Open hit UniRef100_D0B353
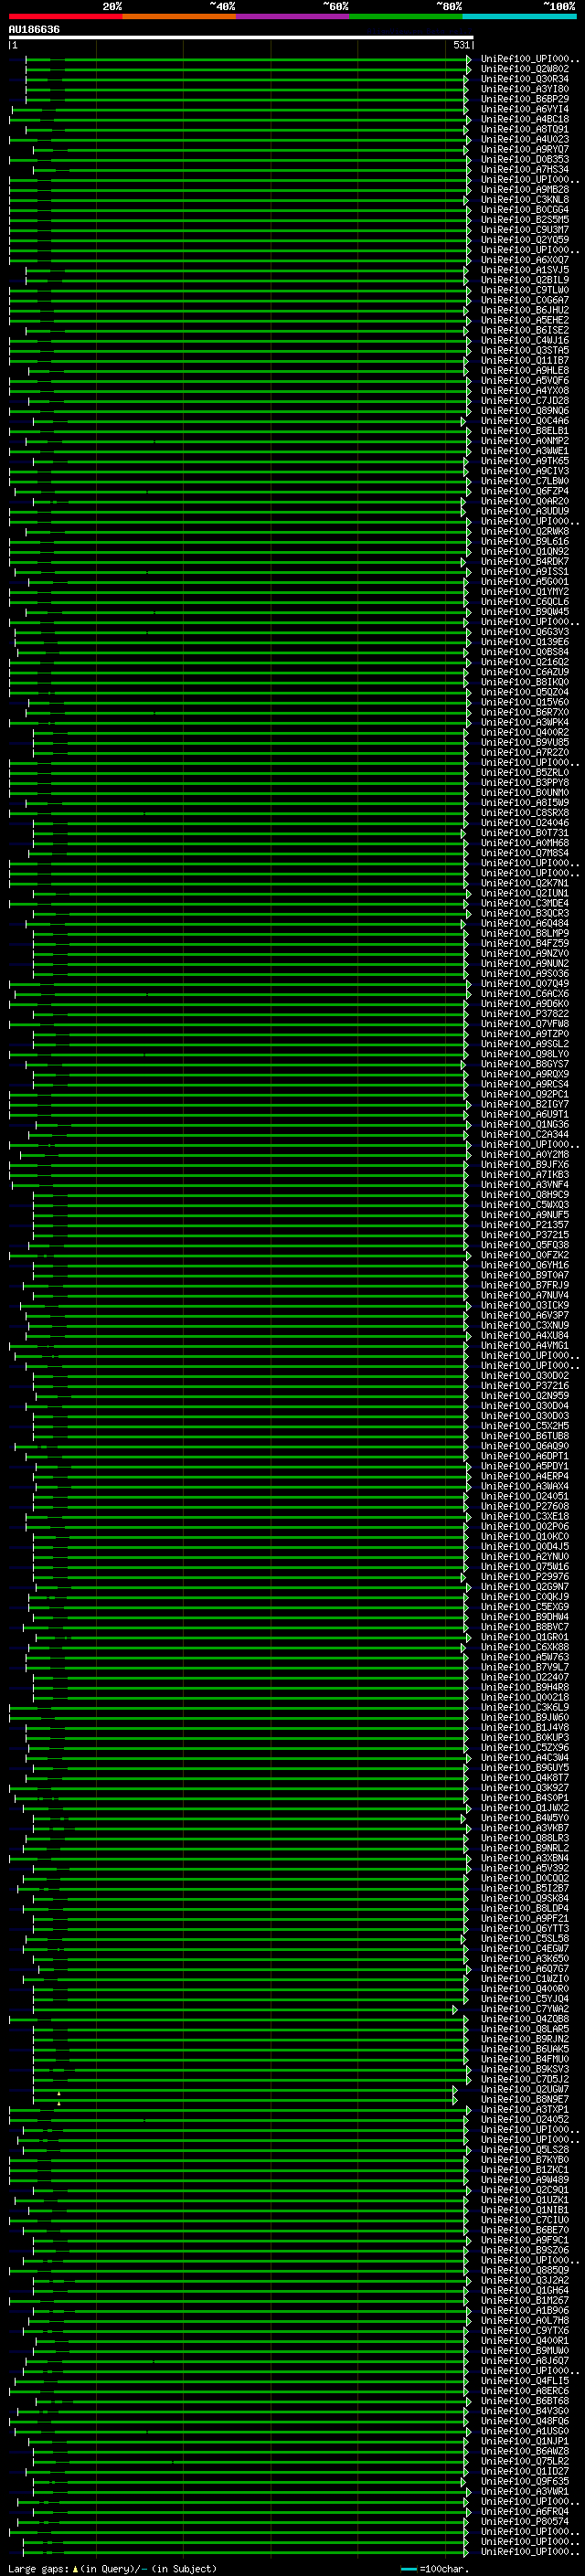The width and height of the screenshot is (585, 2576). pyautogui.click(x=525, y=159)
